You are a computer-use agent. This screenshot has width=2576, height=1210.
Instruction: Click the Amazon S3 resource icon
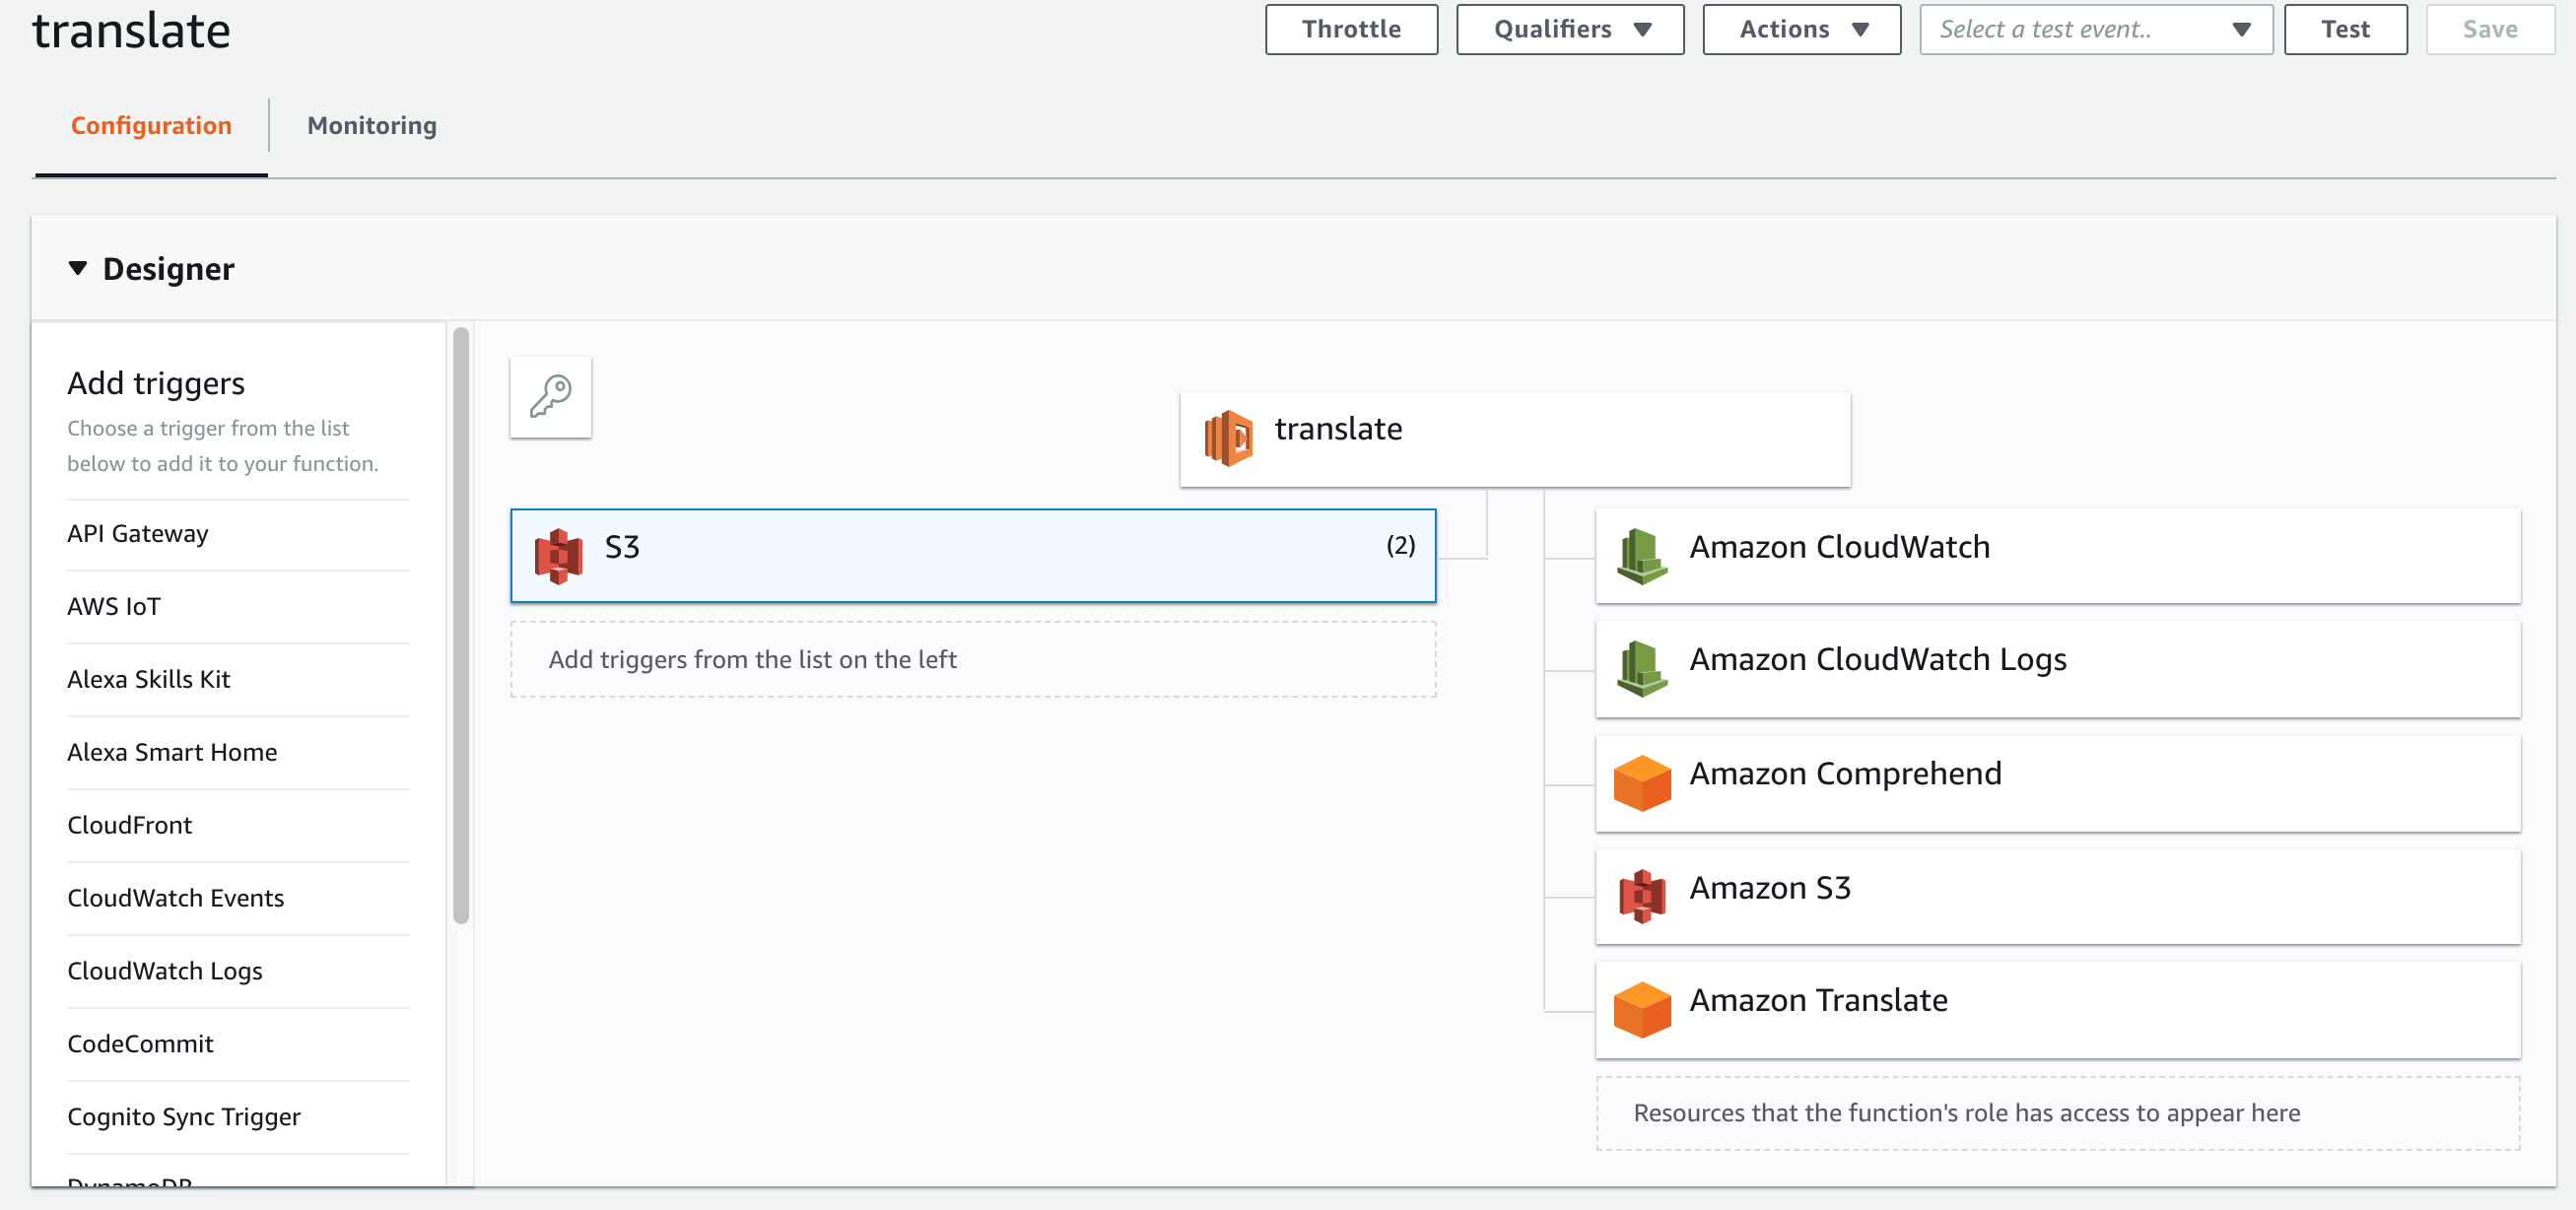[1641, 895]
